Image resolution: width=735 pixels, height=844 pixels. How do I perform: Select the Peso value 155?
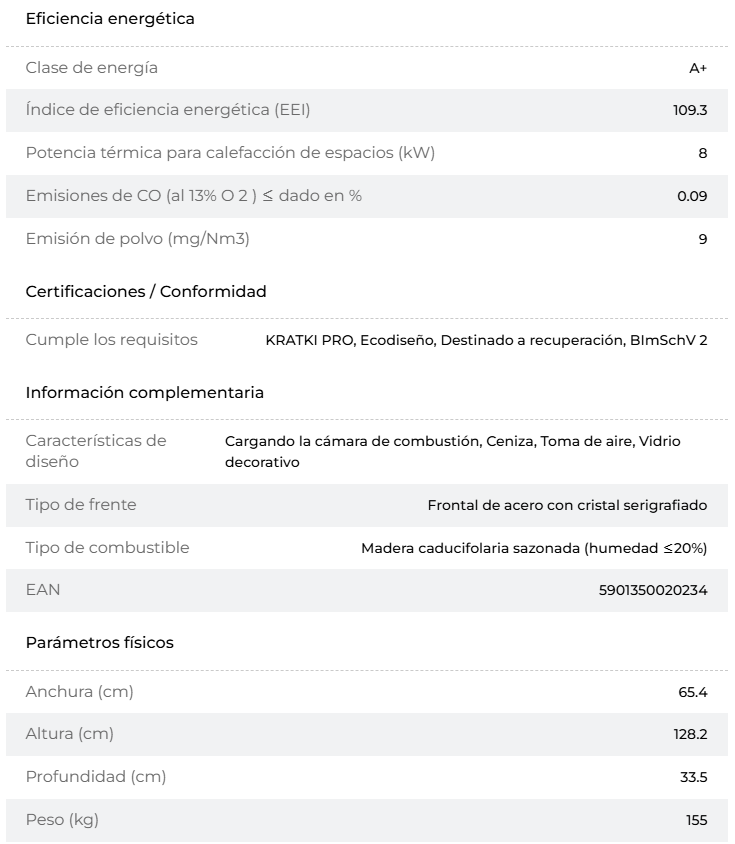pyautogui.click(x=696, y=820)
